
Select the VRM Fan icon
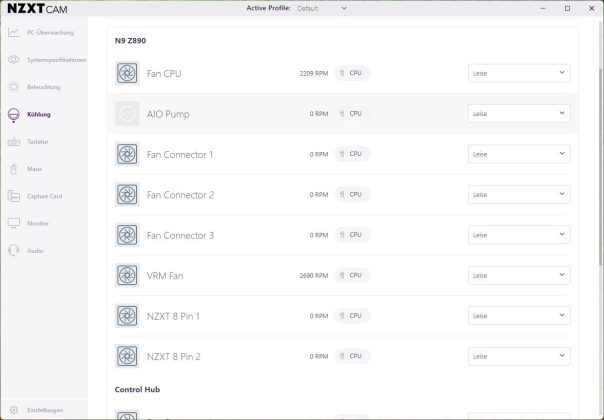click(x=127, y=275)
